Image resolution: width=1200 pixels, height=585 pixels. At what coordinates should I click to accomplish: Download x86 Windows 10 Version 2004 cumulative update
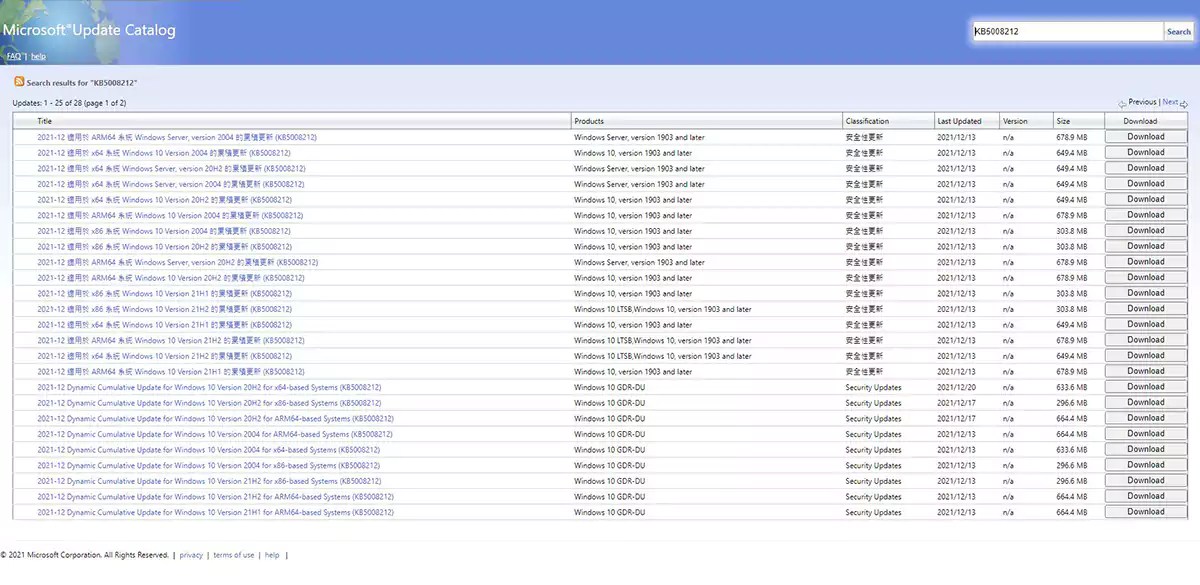(x=1146, y=230)
